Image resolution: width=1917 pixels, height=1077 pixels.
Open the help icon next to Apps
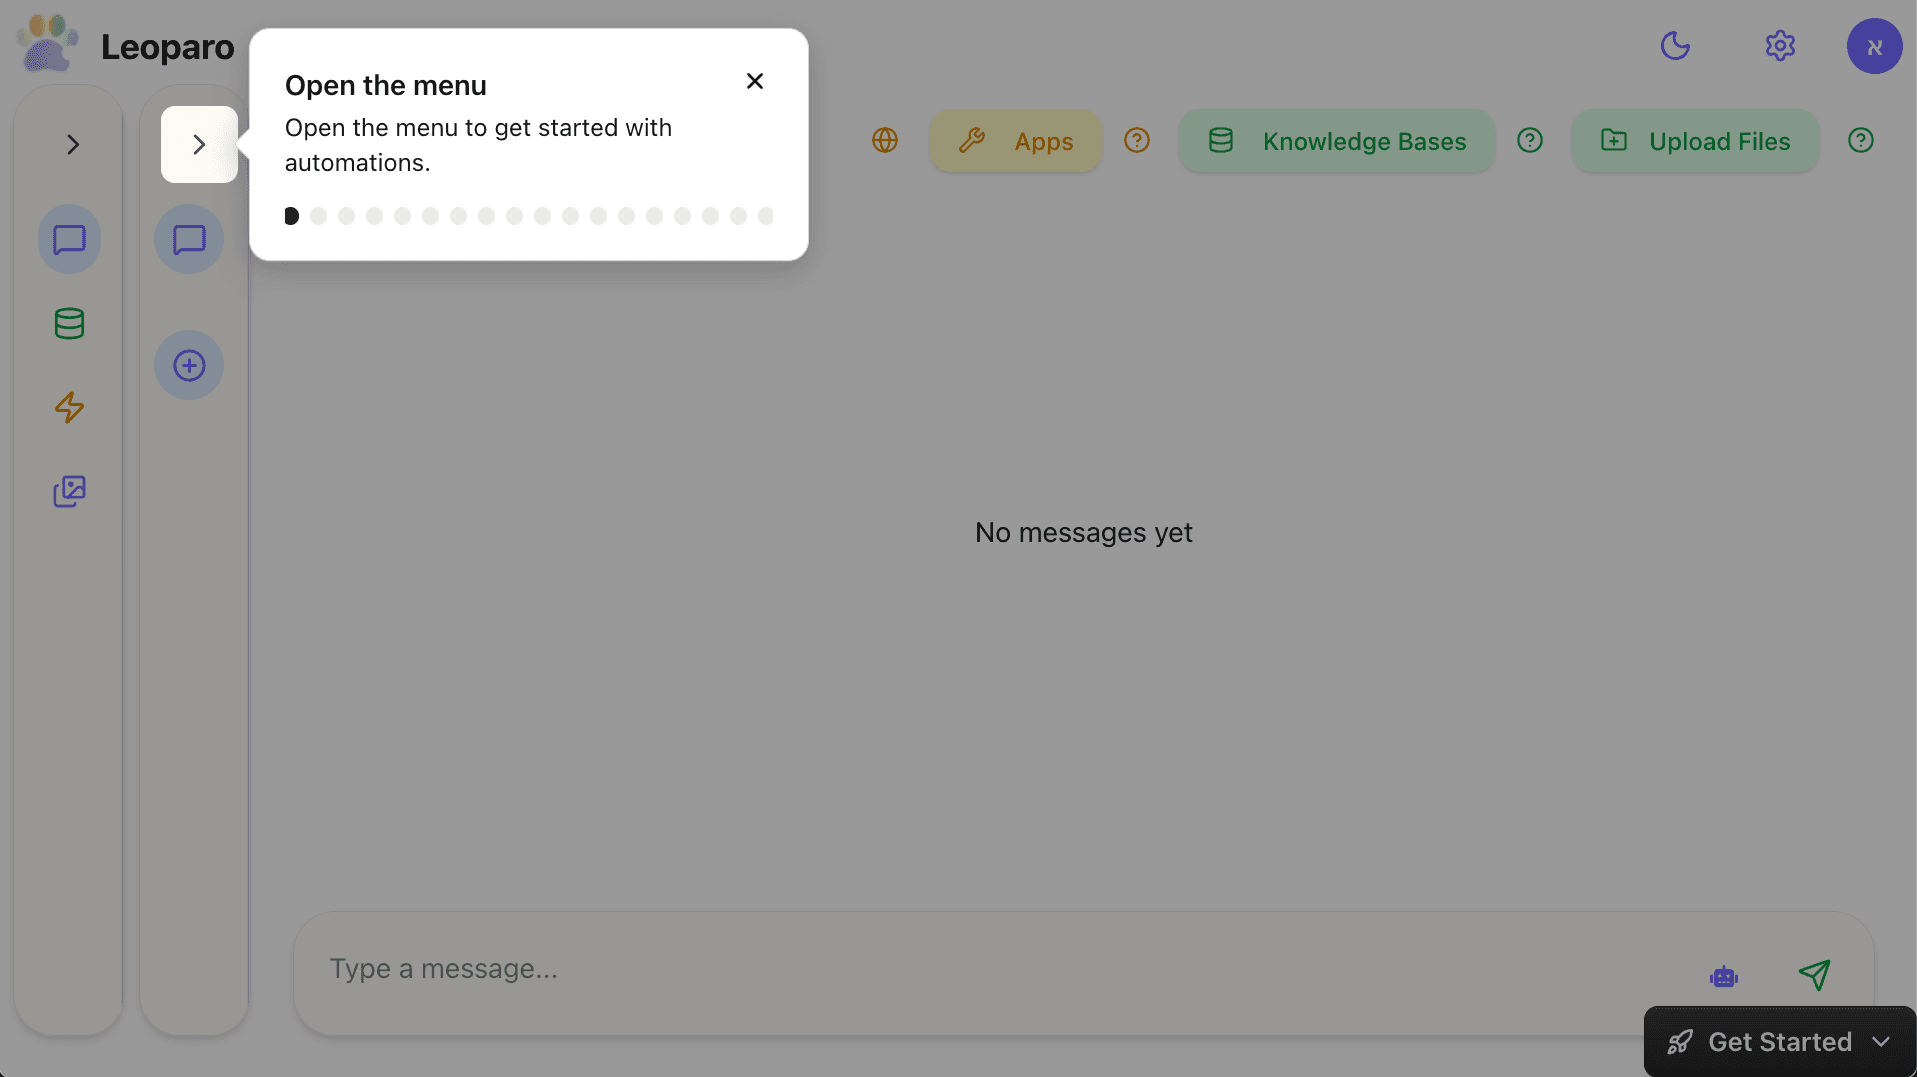tap(1137, 140)
